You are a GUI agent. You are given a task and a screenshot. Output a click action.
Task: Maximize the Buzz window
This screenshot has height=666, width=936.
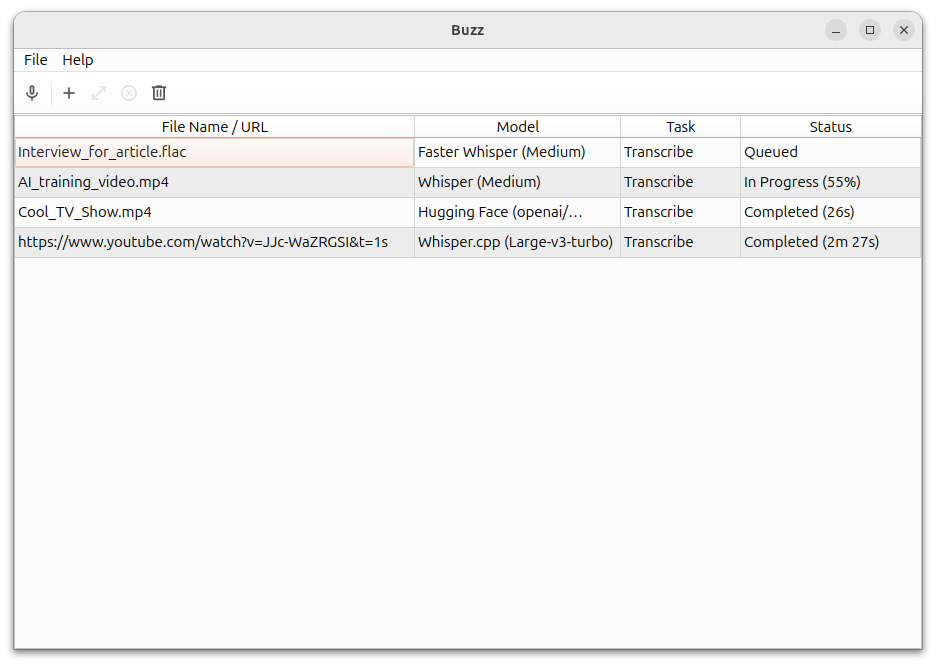coord(870,30)
